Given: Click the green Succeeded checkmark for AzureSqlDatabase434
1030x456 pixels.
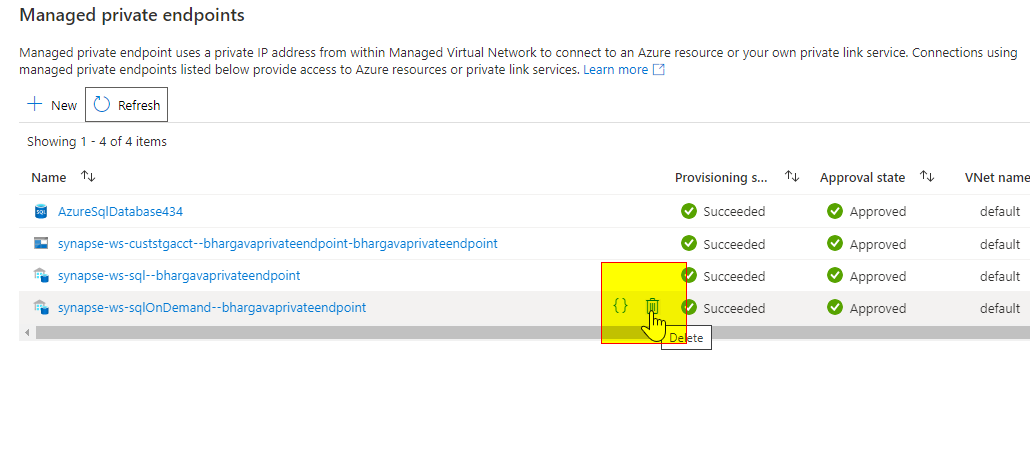Looking at the screenshot, I should tap(688, 211).
